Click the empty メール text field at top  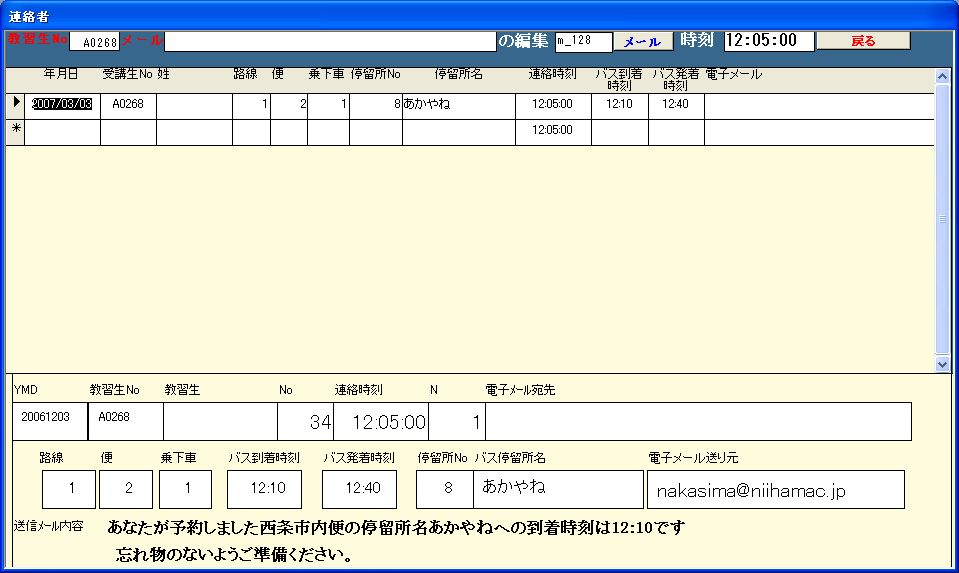329,42
